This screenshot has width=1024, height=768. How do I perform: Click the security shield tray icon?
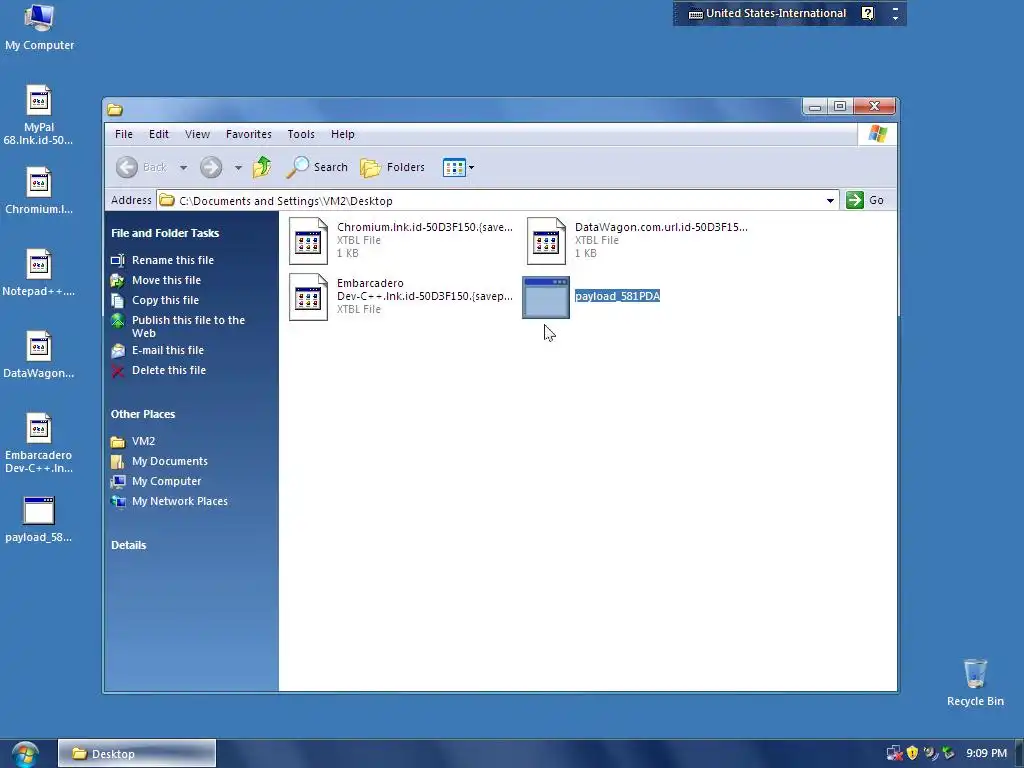[912, 754]
